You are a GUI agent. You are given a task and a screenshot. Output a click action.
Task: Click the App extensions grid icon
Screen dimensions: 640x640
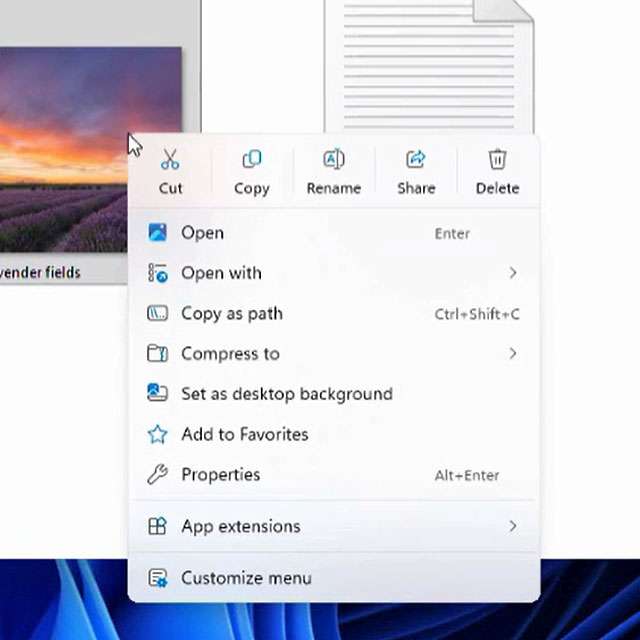(157, 526)
